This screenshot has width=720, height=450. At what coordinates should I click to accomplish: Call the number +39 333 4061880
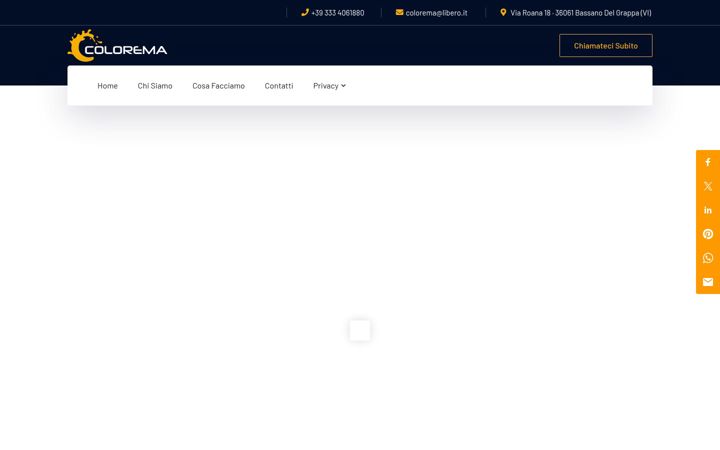[338, 13]
